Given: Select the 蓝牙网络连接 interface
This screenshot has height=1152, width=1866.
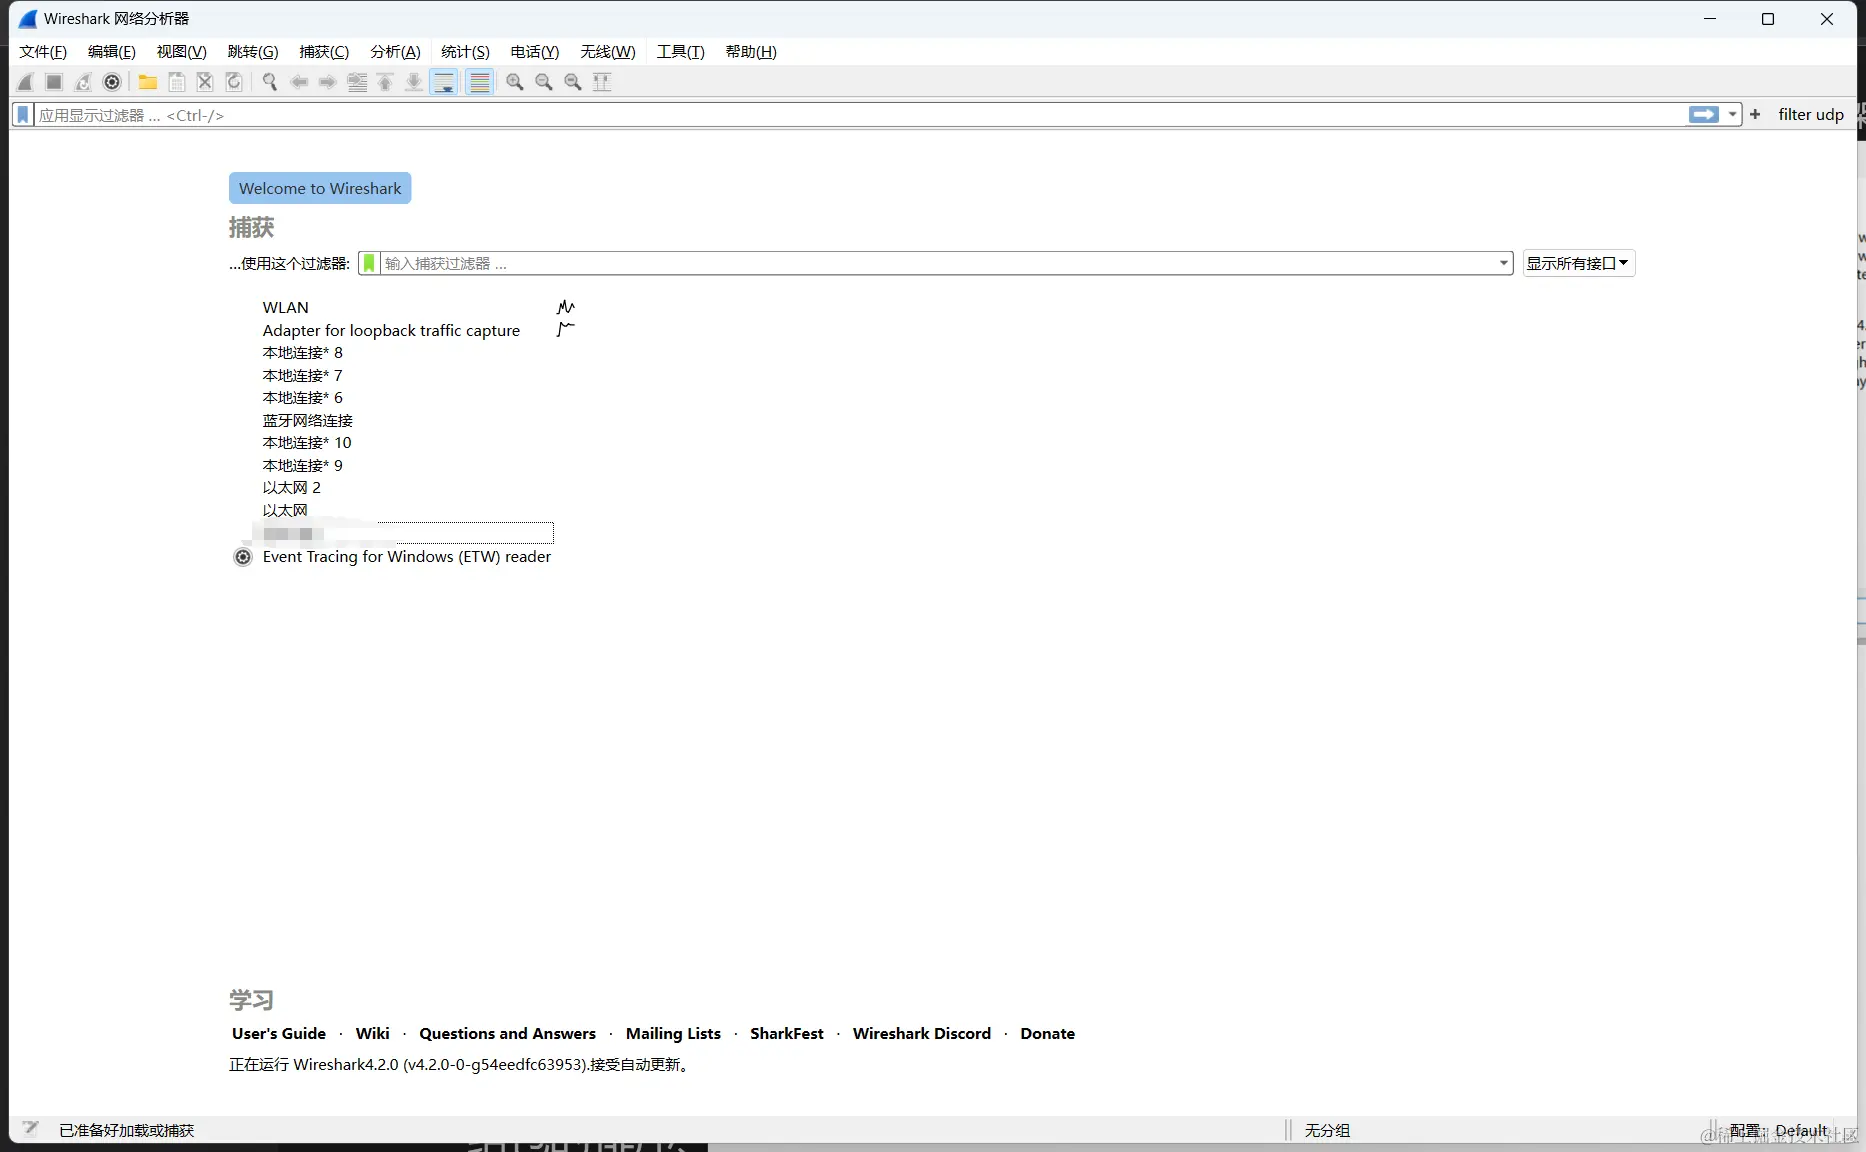Looking at the screenshot, I should pos(308,421).
